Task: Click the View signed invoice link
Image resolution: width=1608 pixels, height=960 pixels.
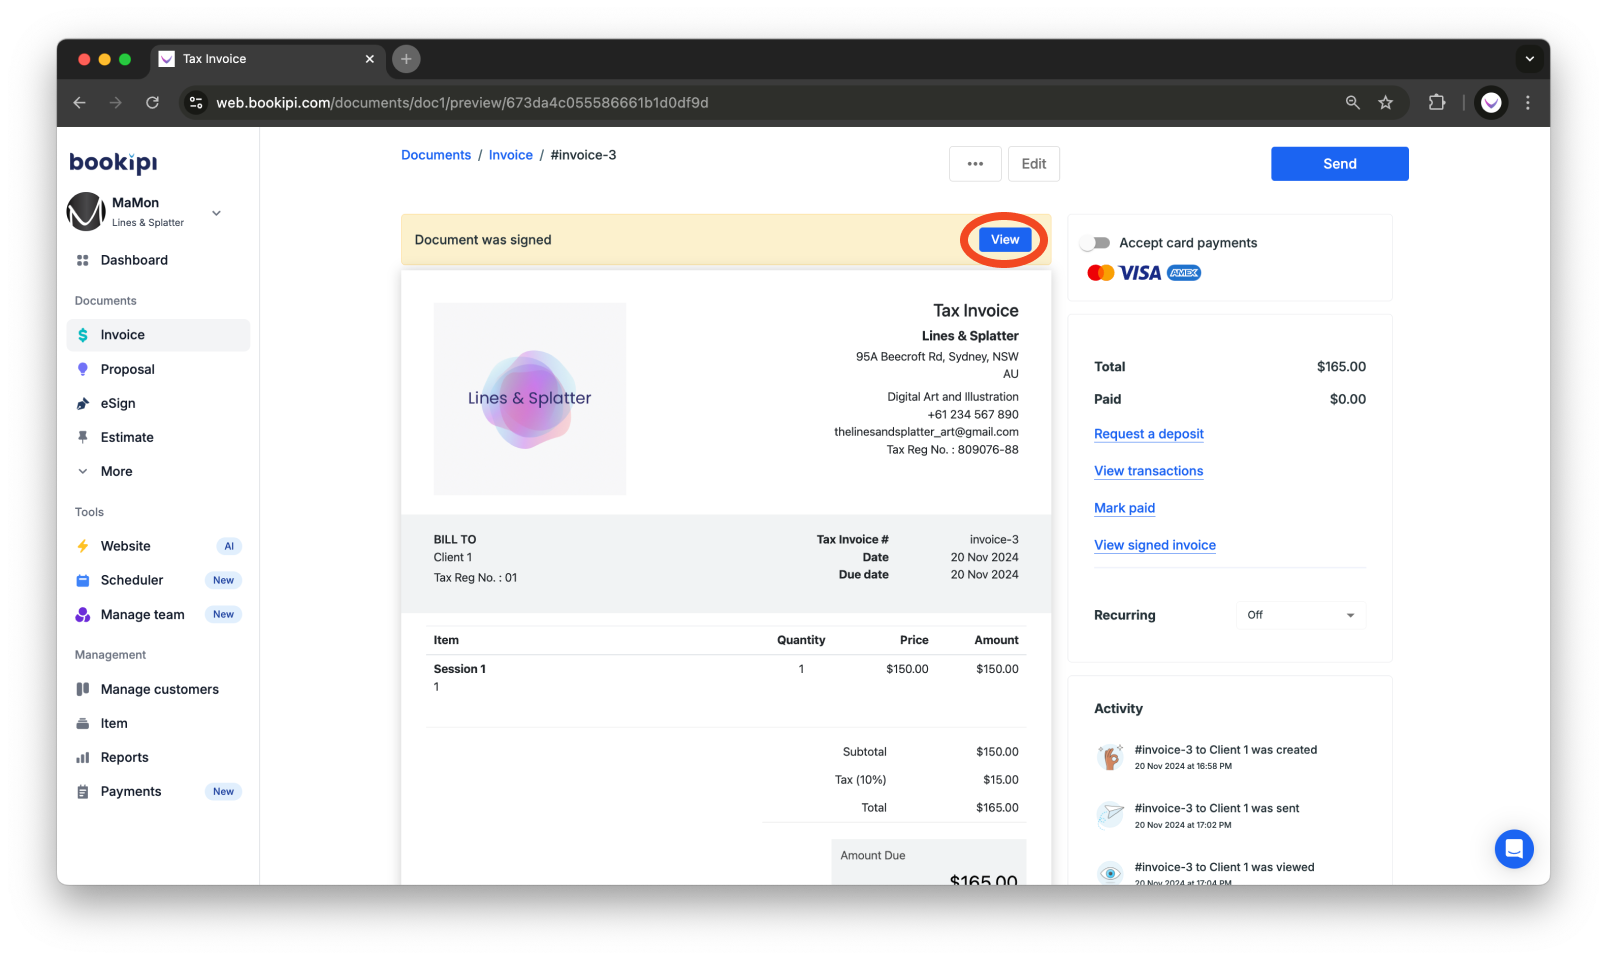Action: tap(1154, 545)
